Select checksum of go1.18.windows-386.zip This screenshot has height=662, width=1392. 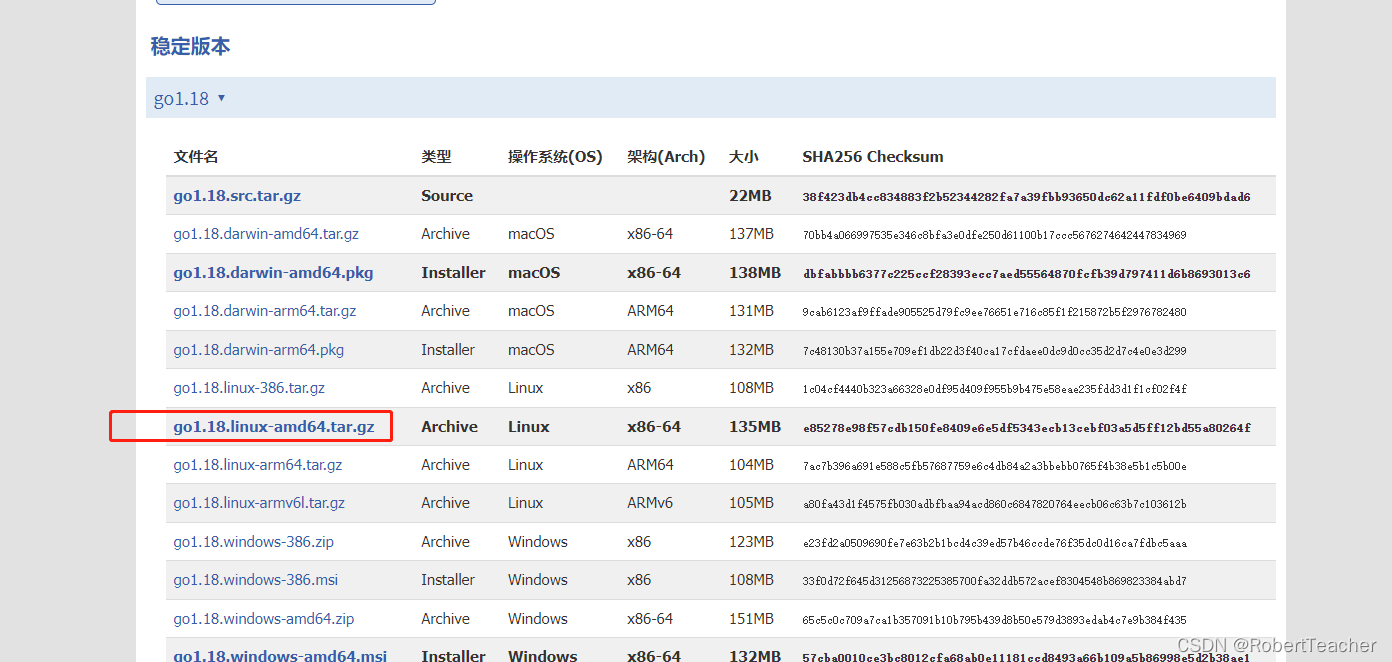click(995, 543)
